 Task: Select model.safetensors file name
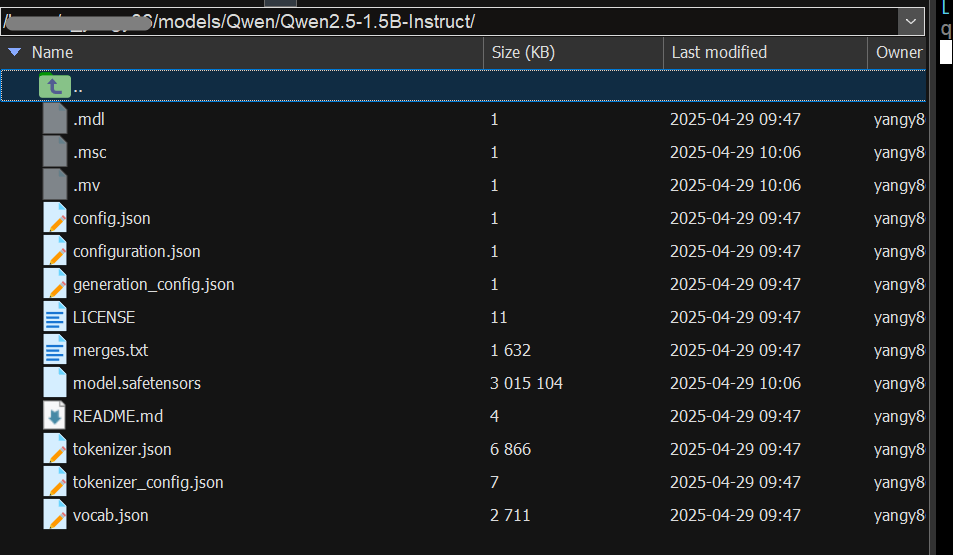(137, 383)
